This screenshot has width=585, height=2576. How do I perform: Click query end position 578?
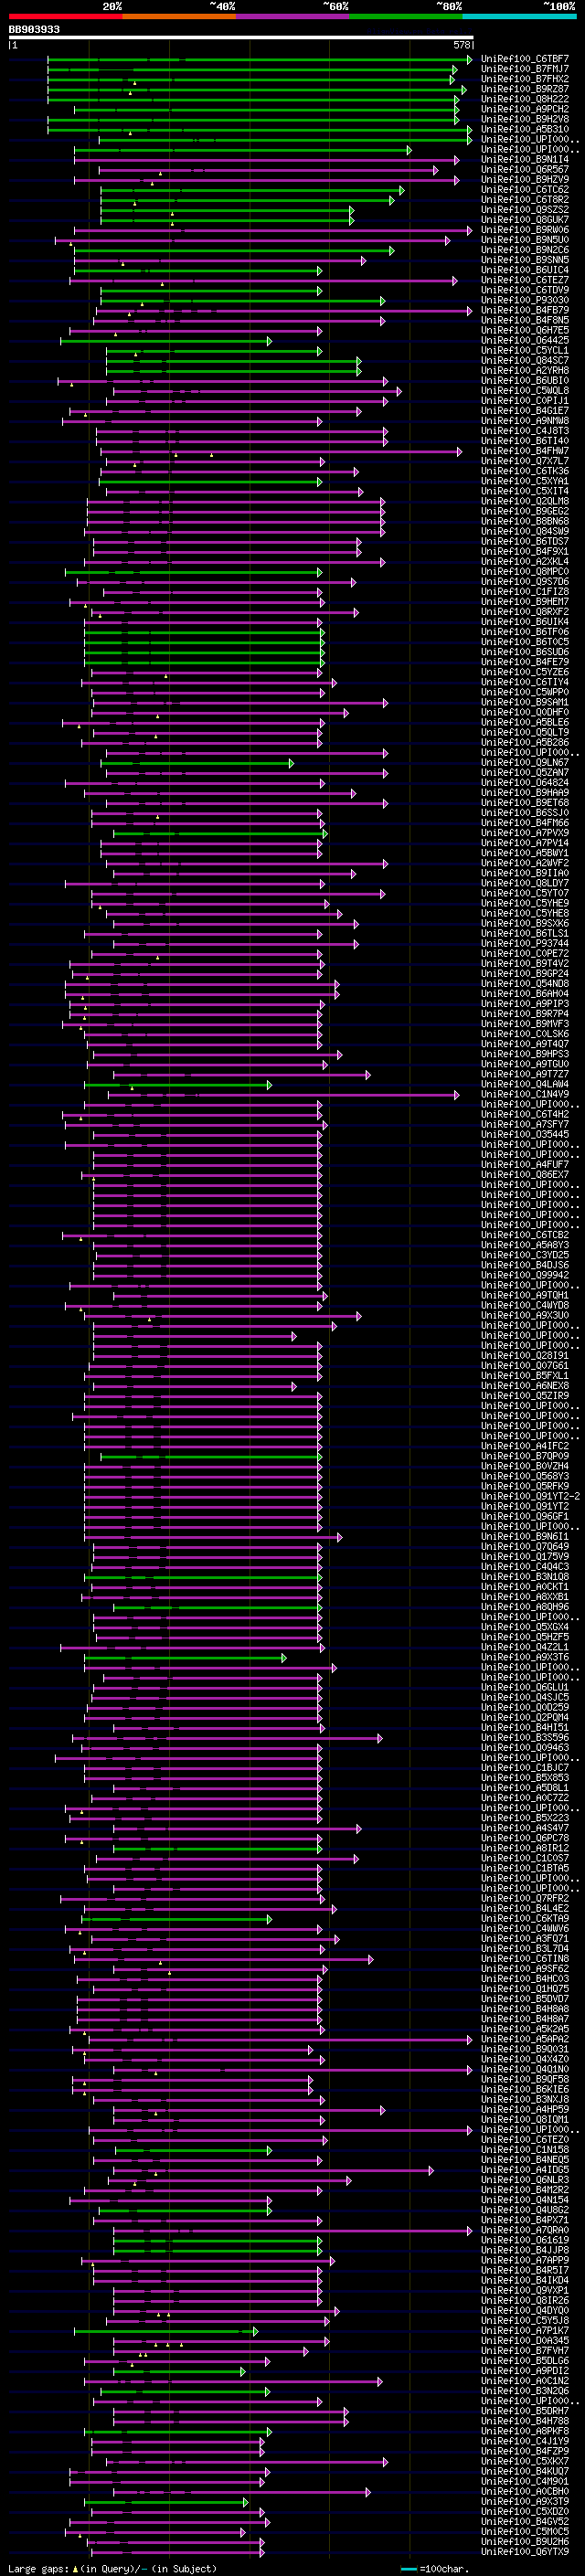click(x=461, y=45)
